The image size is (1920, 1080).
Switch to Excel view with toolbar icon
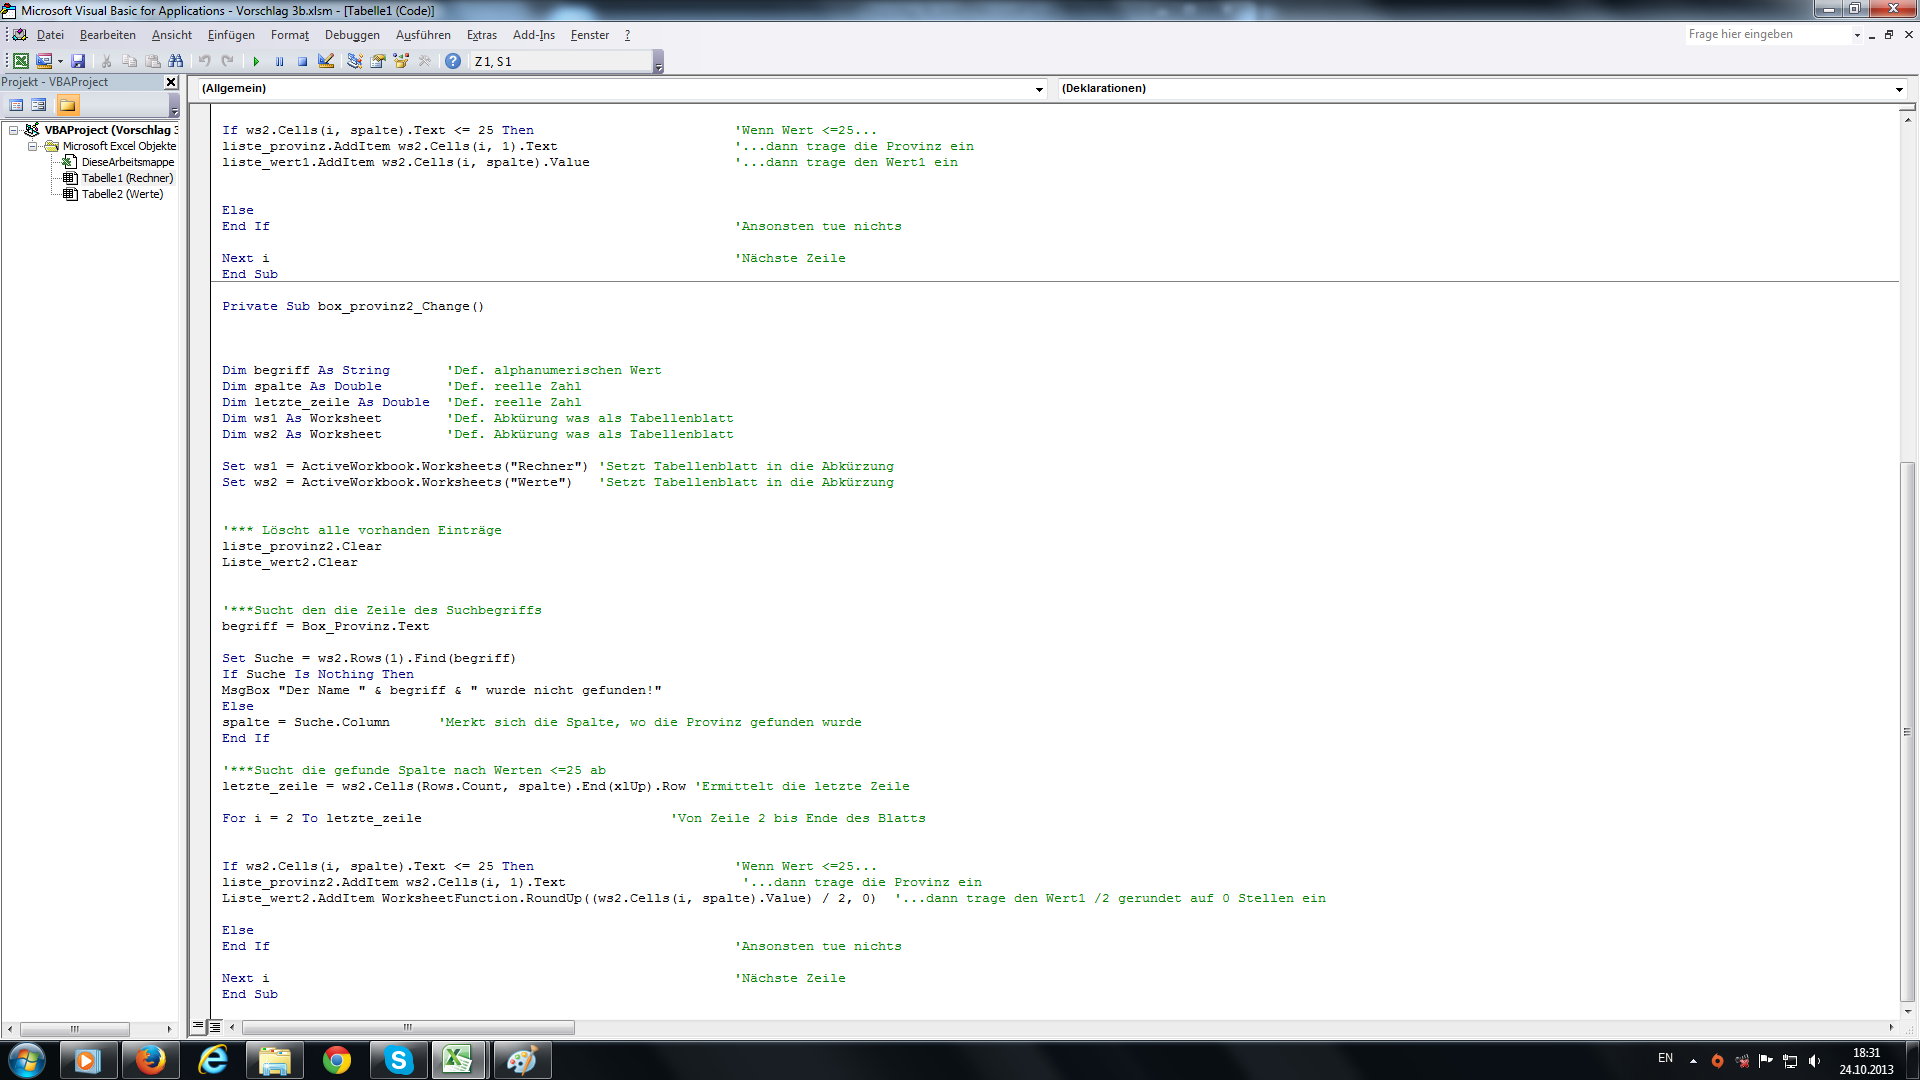click(20, 62)
